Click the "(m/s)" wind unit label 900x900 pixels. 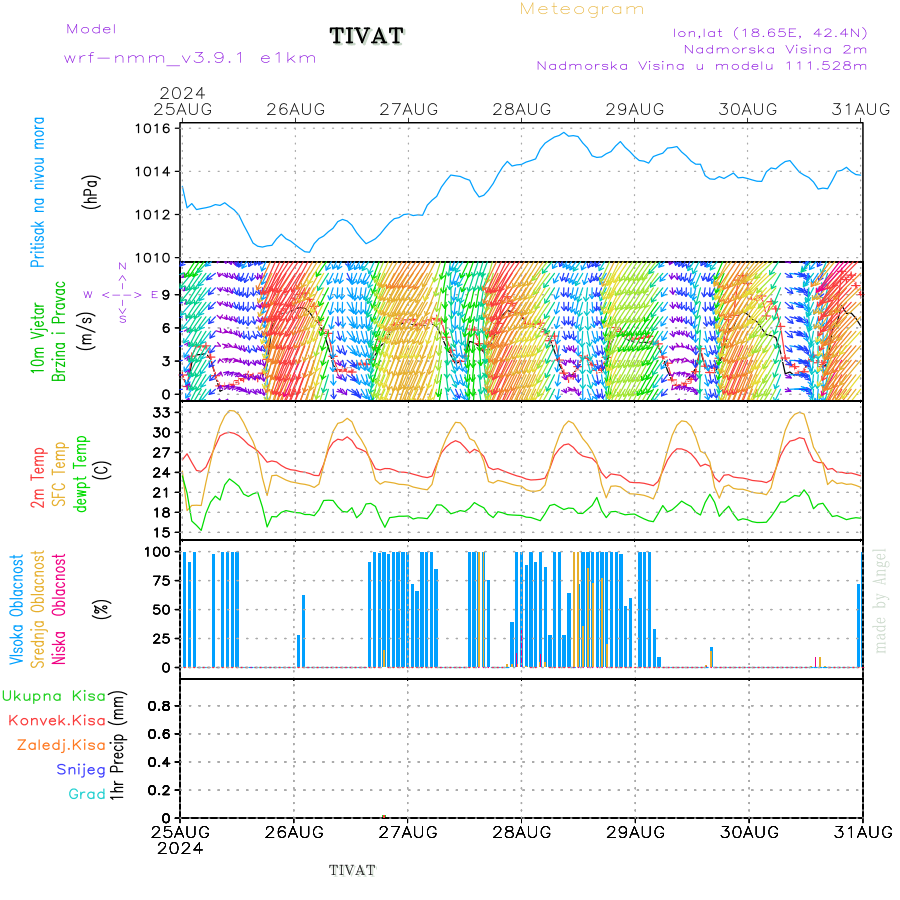point(87,331)
